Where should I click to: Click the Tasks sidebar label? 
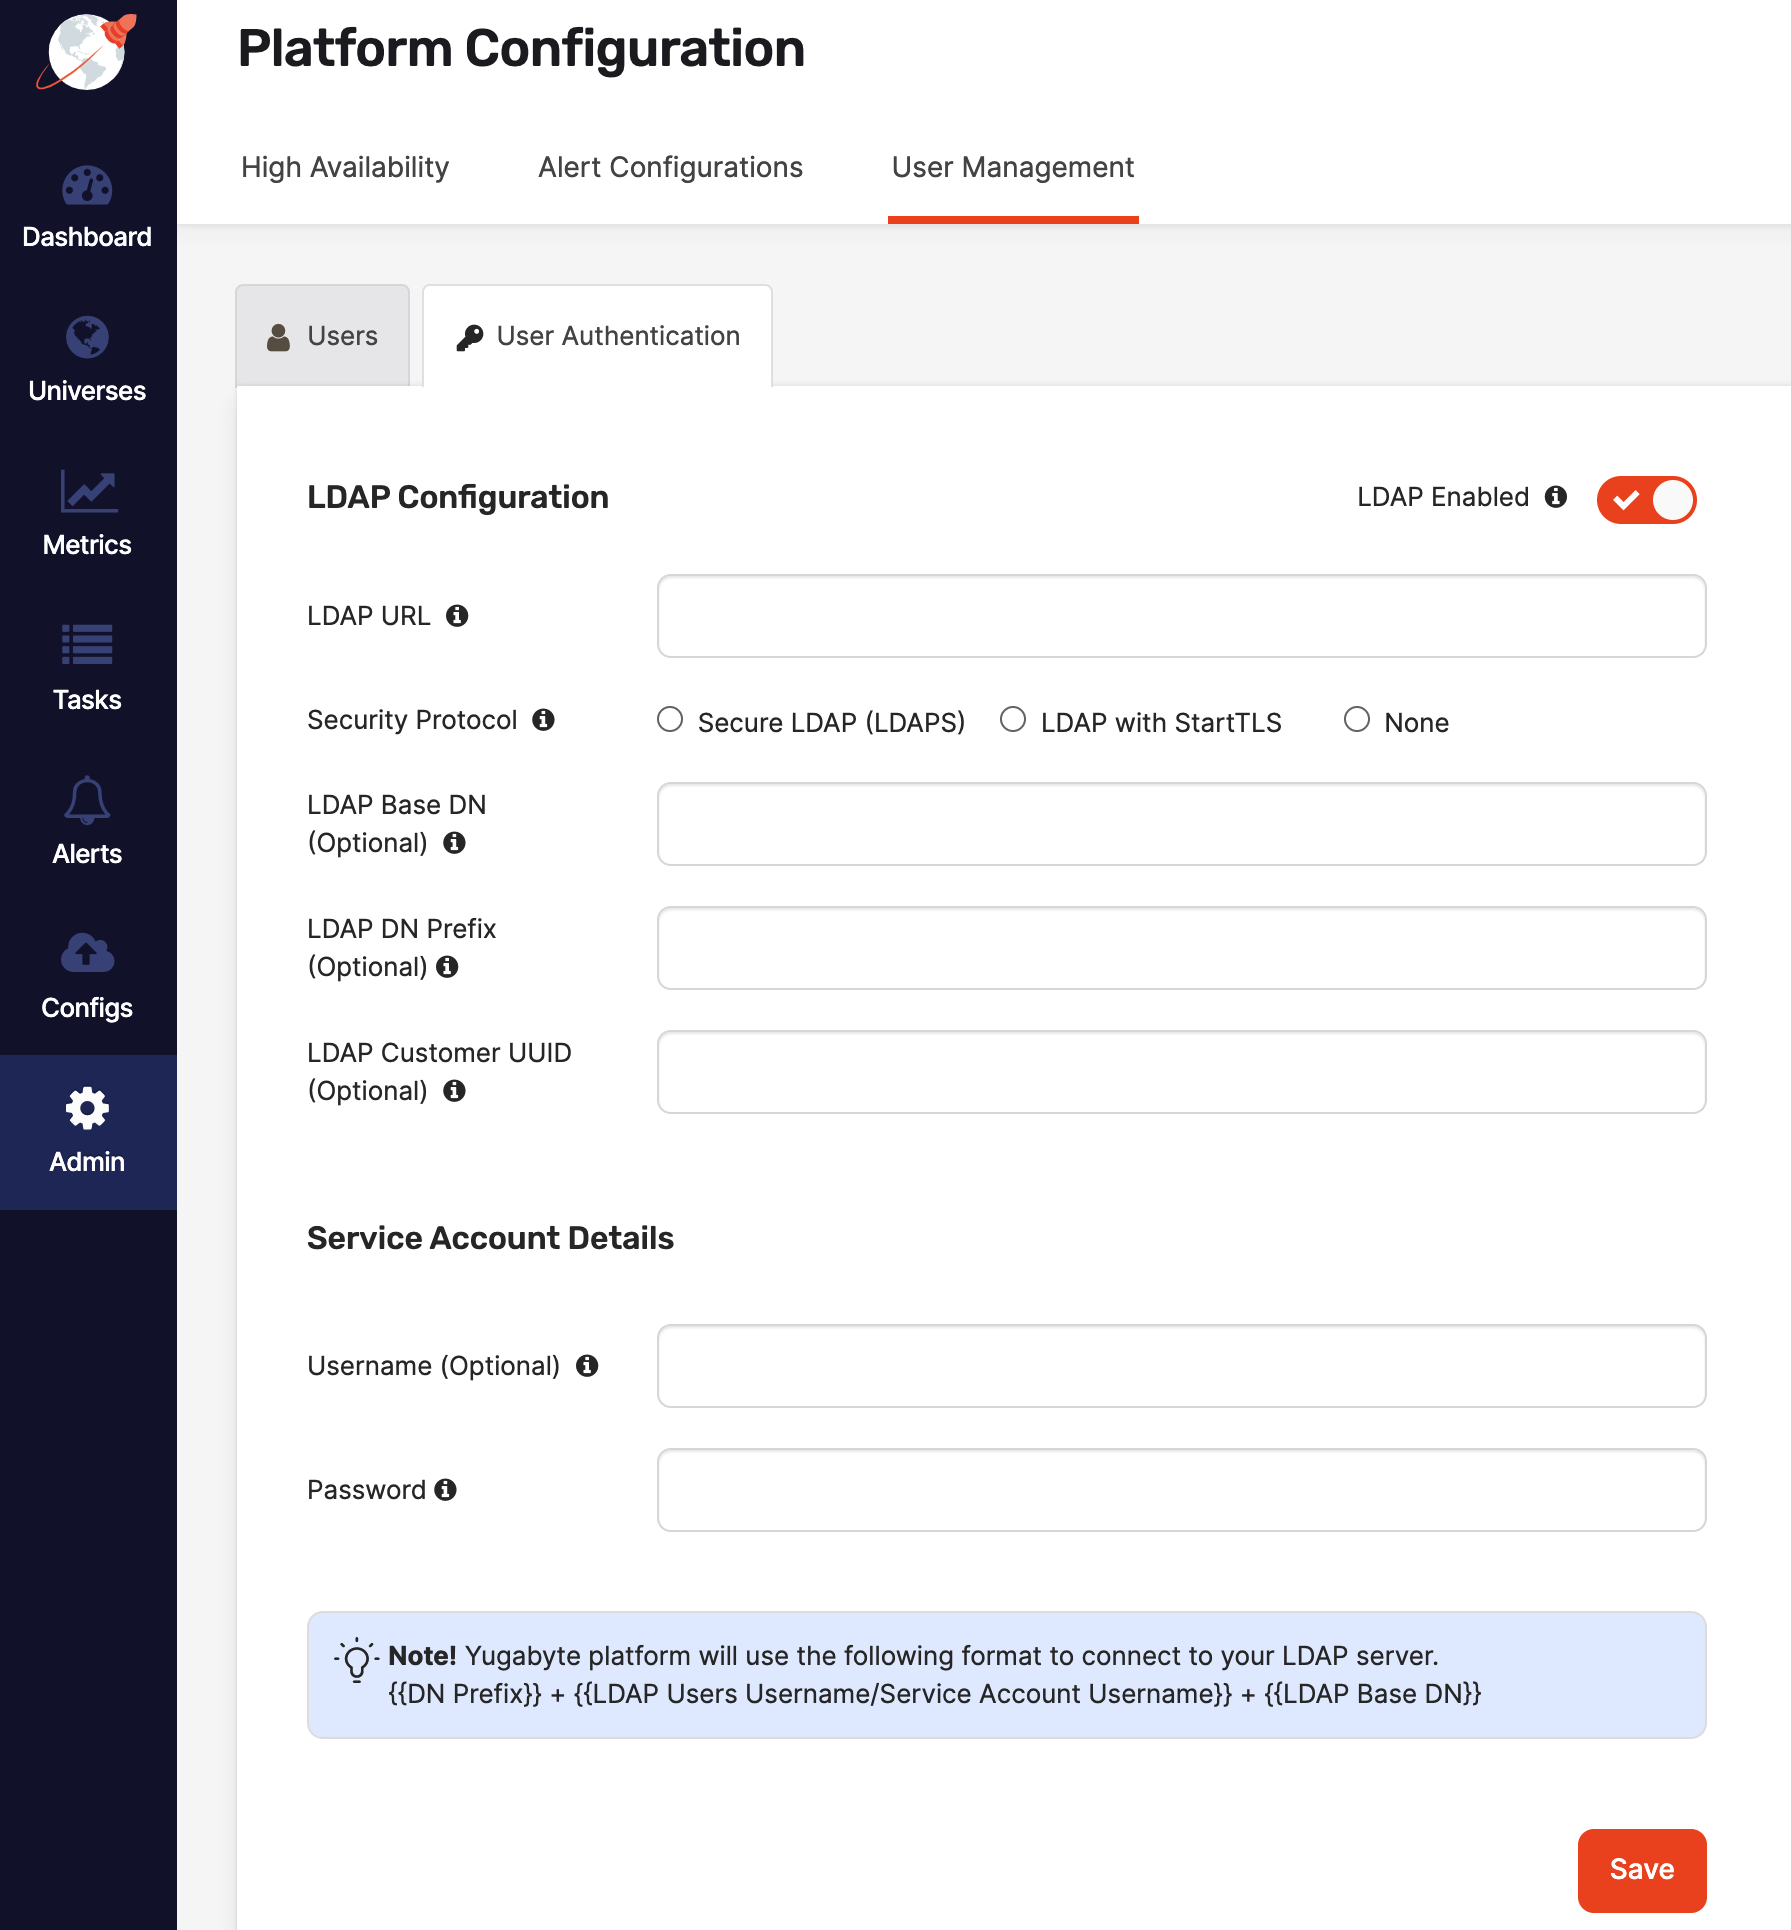pos(87,700)
